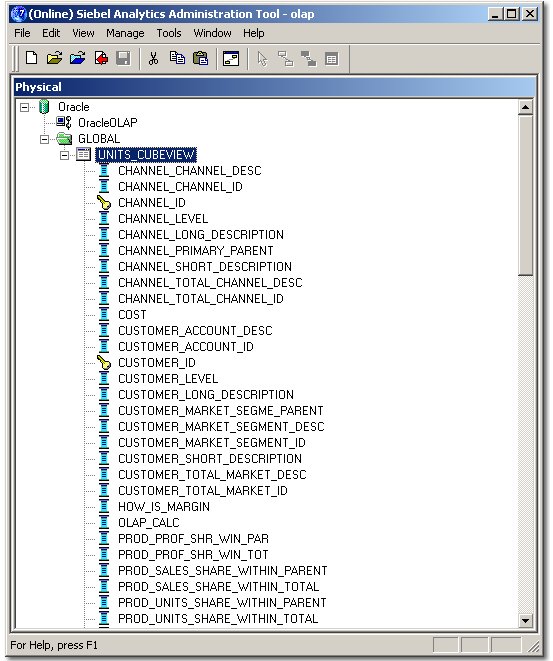553x661 pixels.
Task: Click the New repository toolbar icon
Action: (x=31, y=58)
